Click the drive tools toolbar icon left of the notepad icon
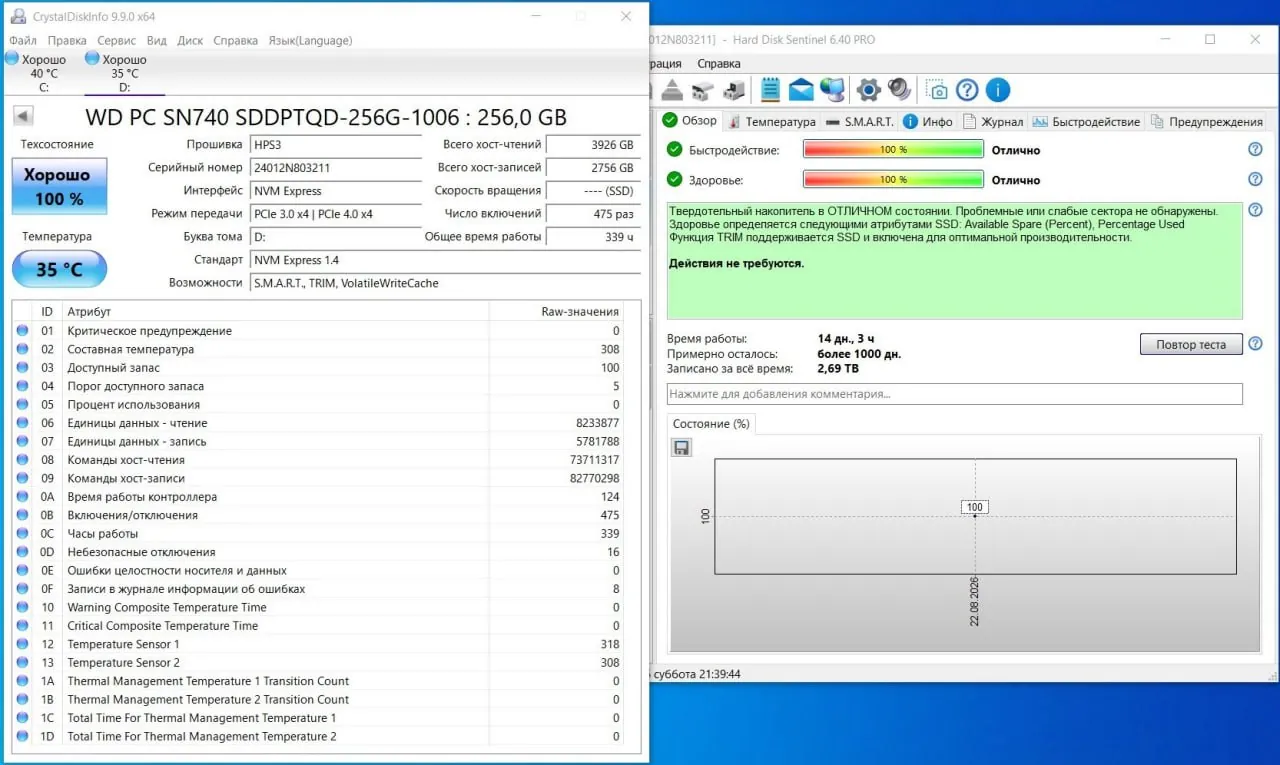 click(x=734, y=90)
